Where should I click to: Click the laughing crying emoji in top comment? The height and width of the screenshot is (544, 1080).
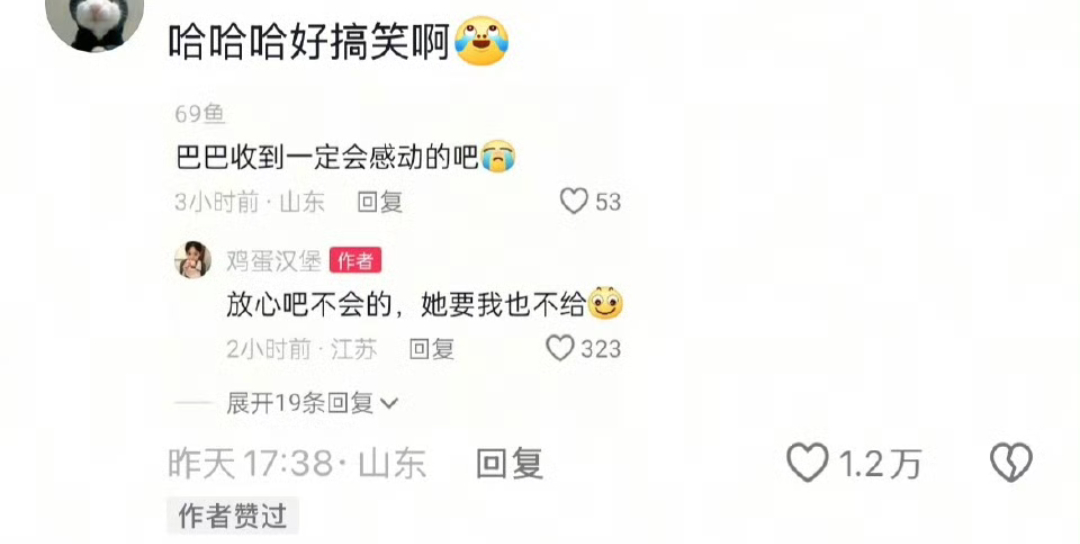pos(481,41)
